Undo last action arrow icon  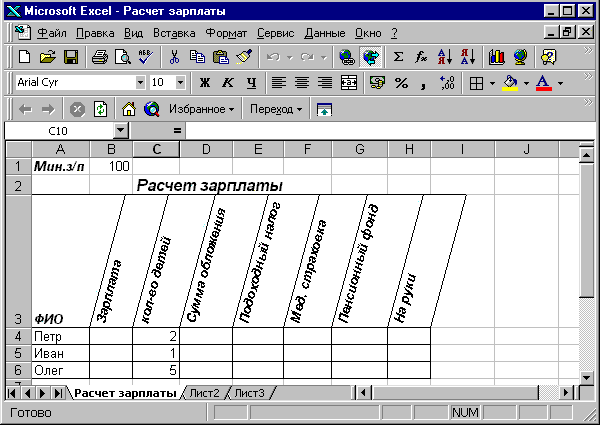[273, 57]
